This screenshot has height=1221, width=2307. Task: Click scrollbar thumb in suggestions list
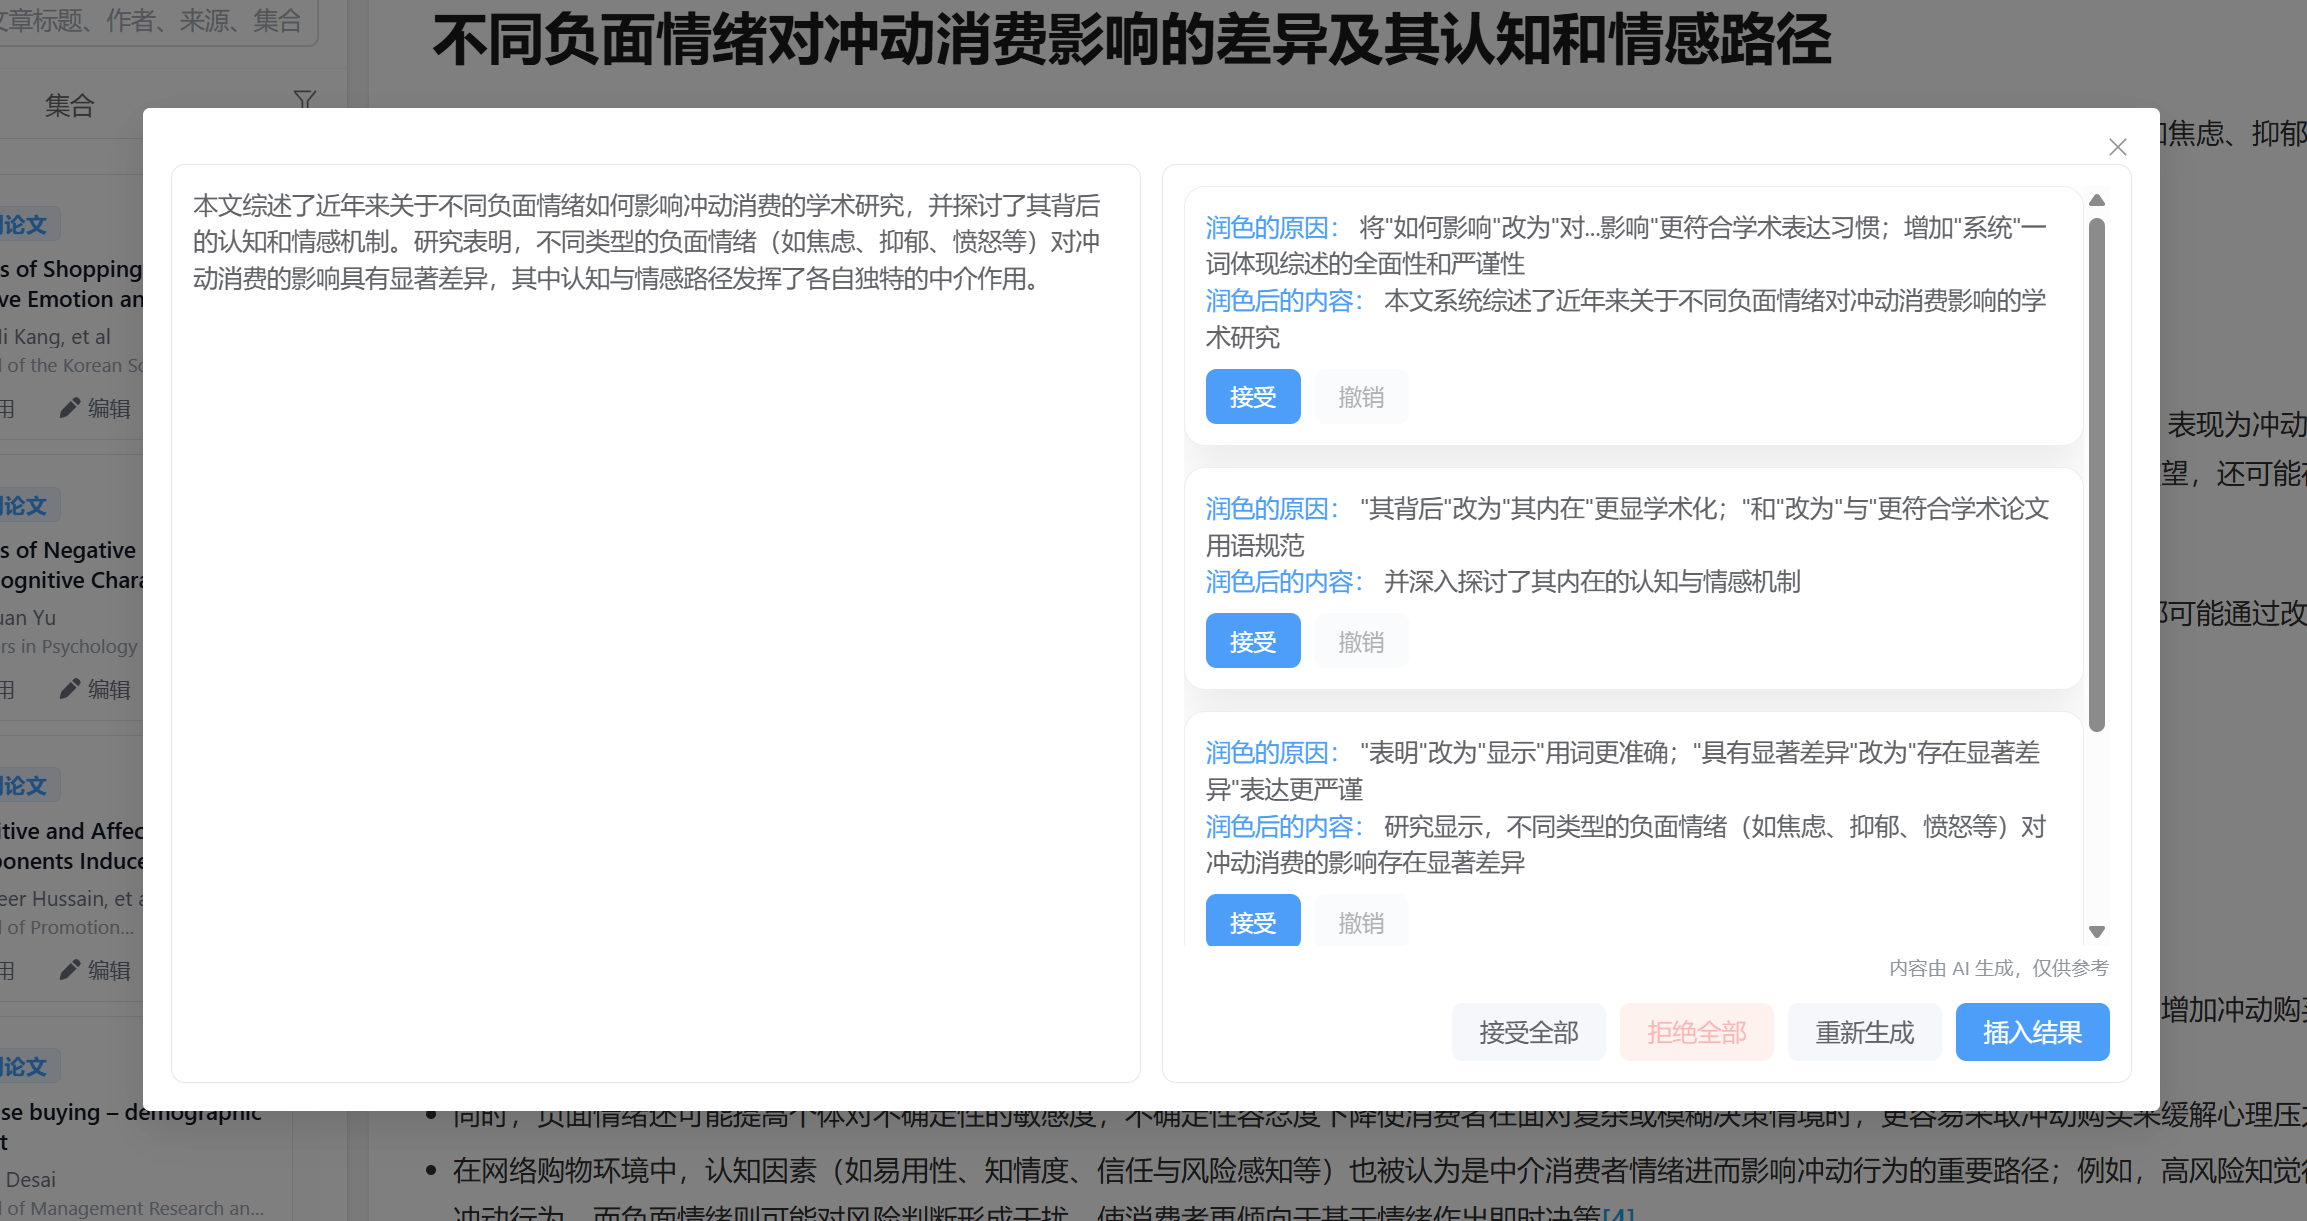2097,475
